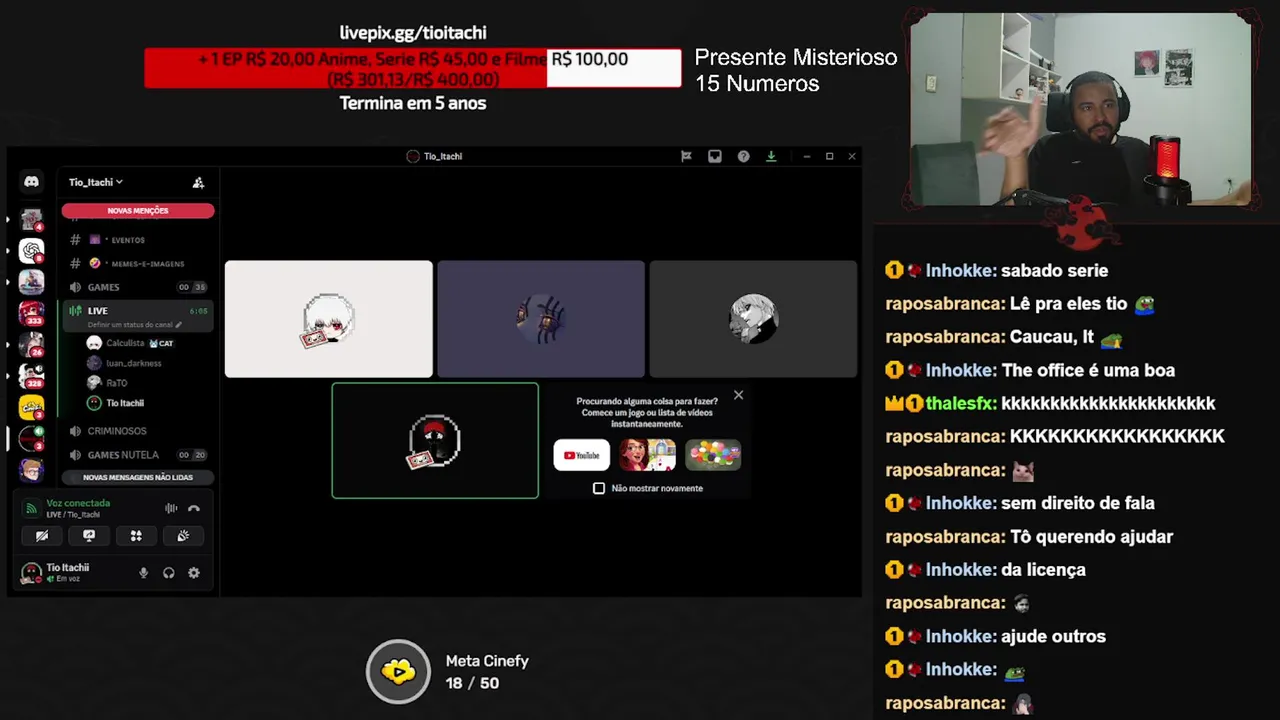Click chat message 'The office é uma boa'

point(1088,370)
